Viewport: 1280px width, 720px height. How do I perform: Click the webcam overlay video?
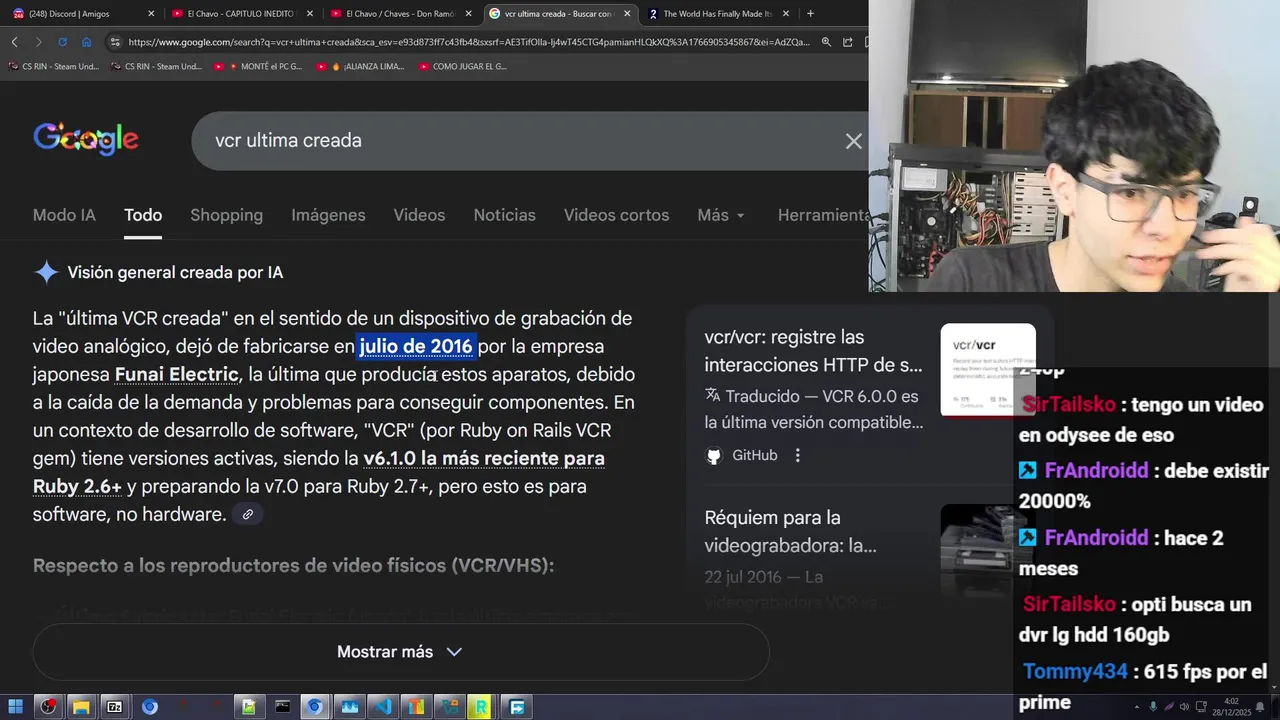(x=1074, y=146)
